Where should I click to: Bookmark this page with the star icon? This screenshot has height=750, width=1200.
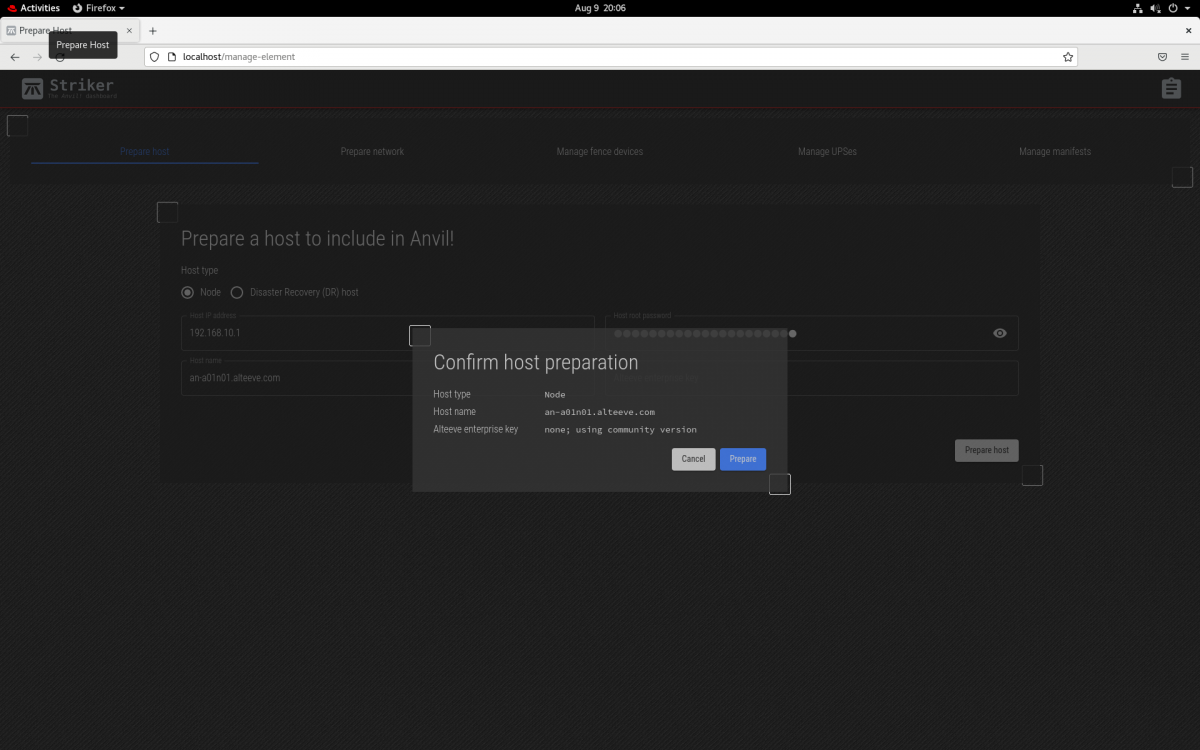click(1067, 57)
